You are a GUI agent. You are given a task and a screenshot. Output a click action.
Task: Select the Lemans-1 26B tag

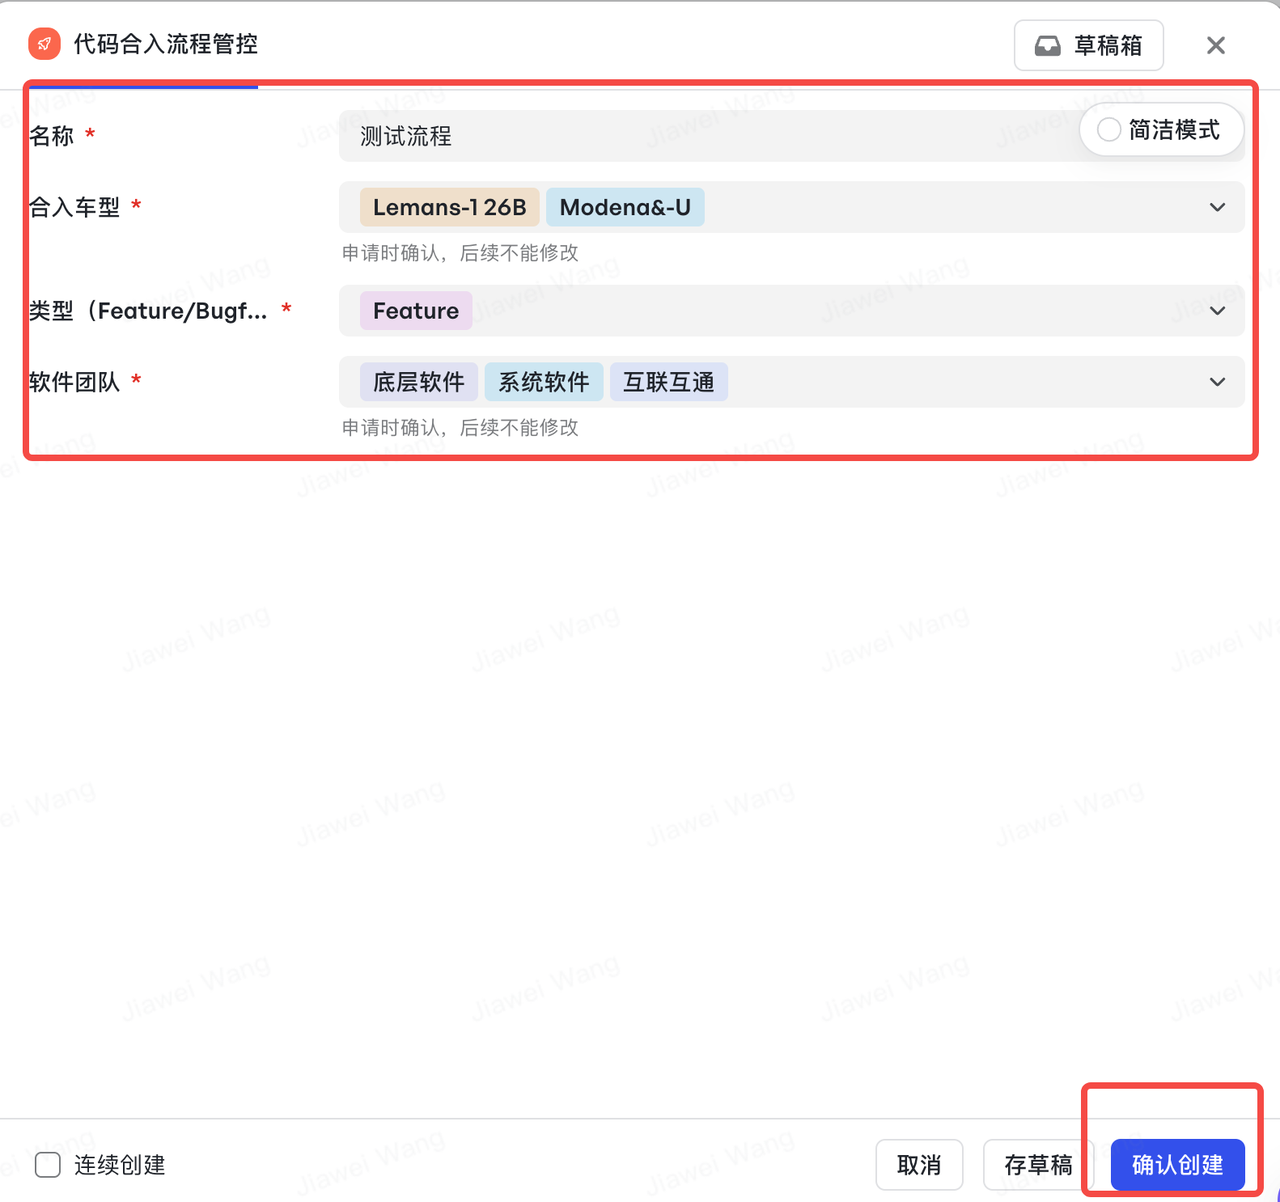click(x=450, y=207)
